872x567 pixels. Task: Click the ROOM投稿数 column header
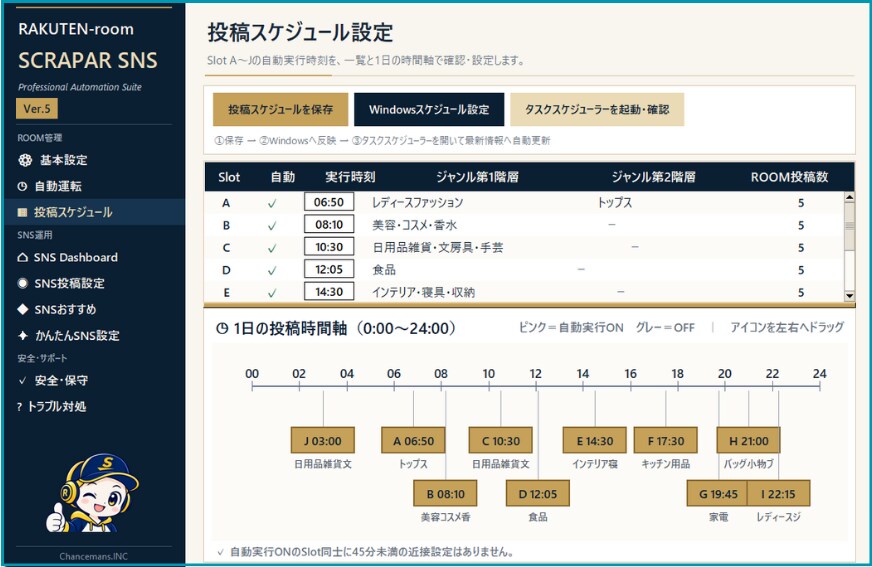point(789,177)
